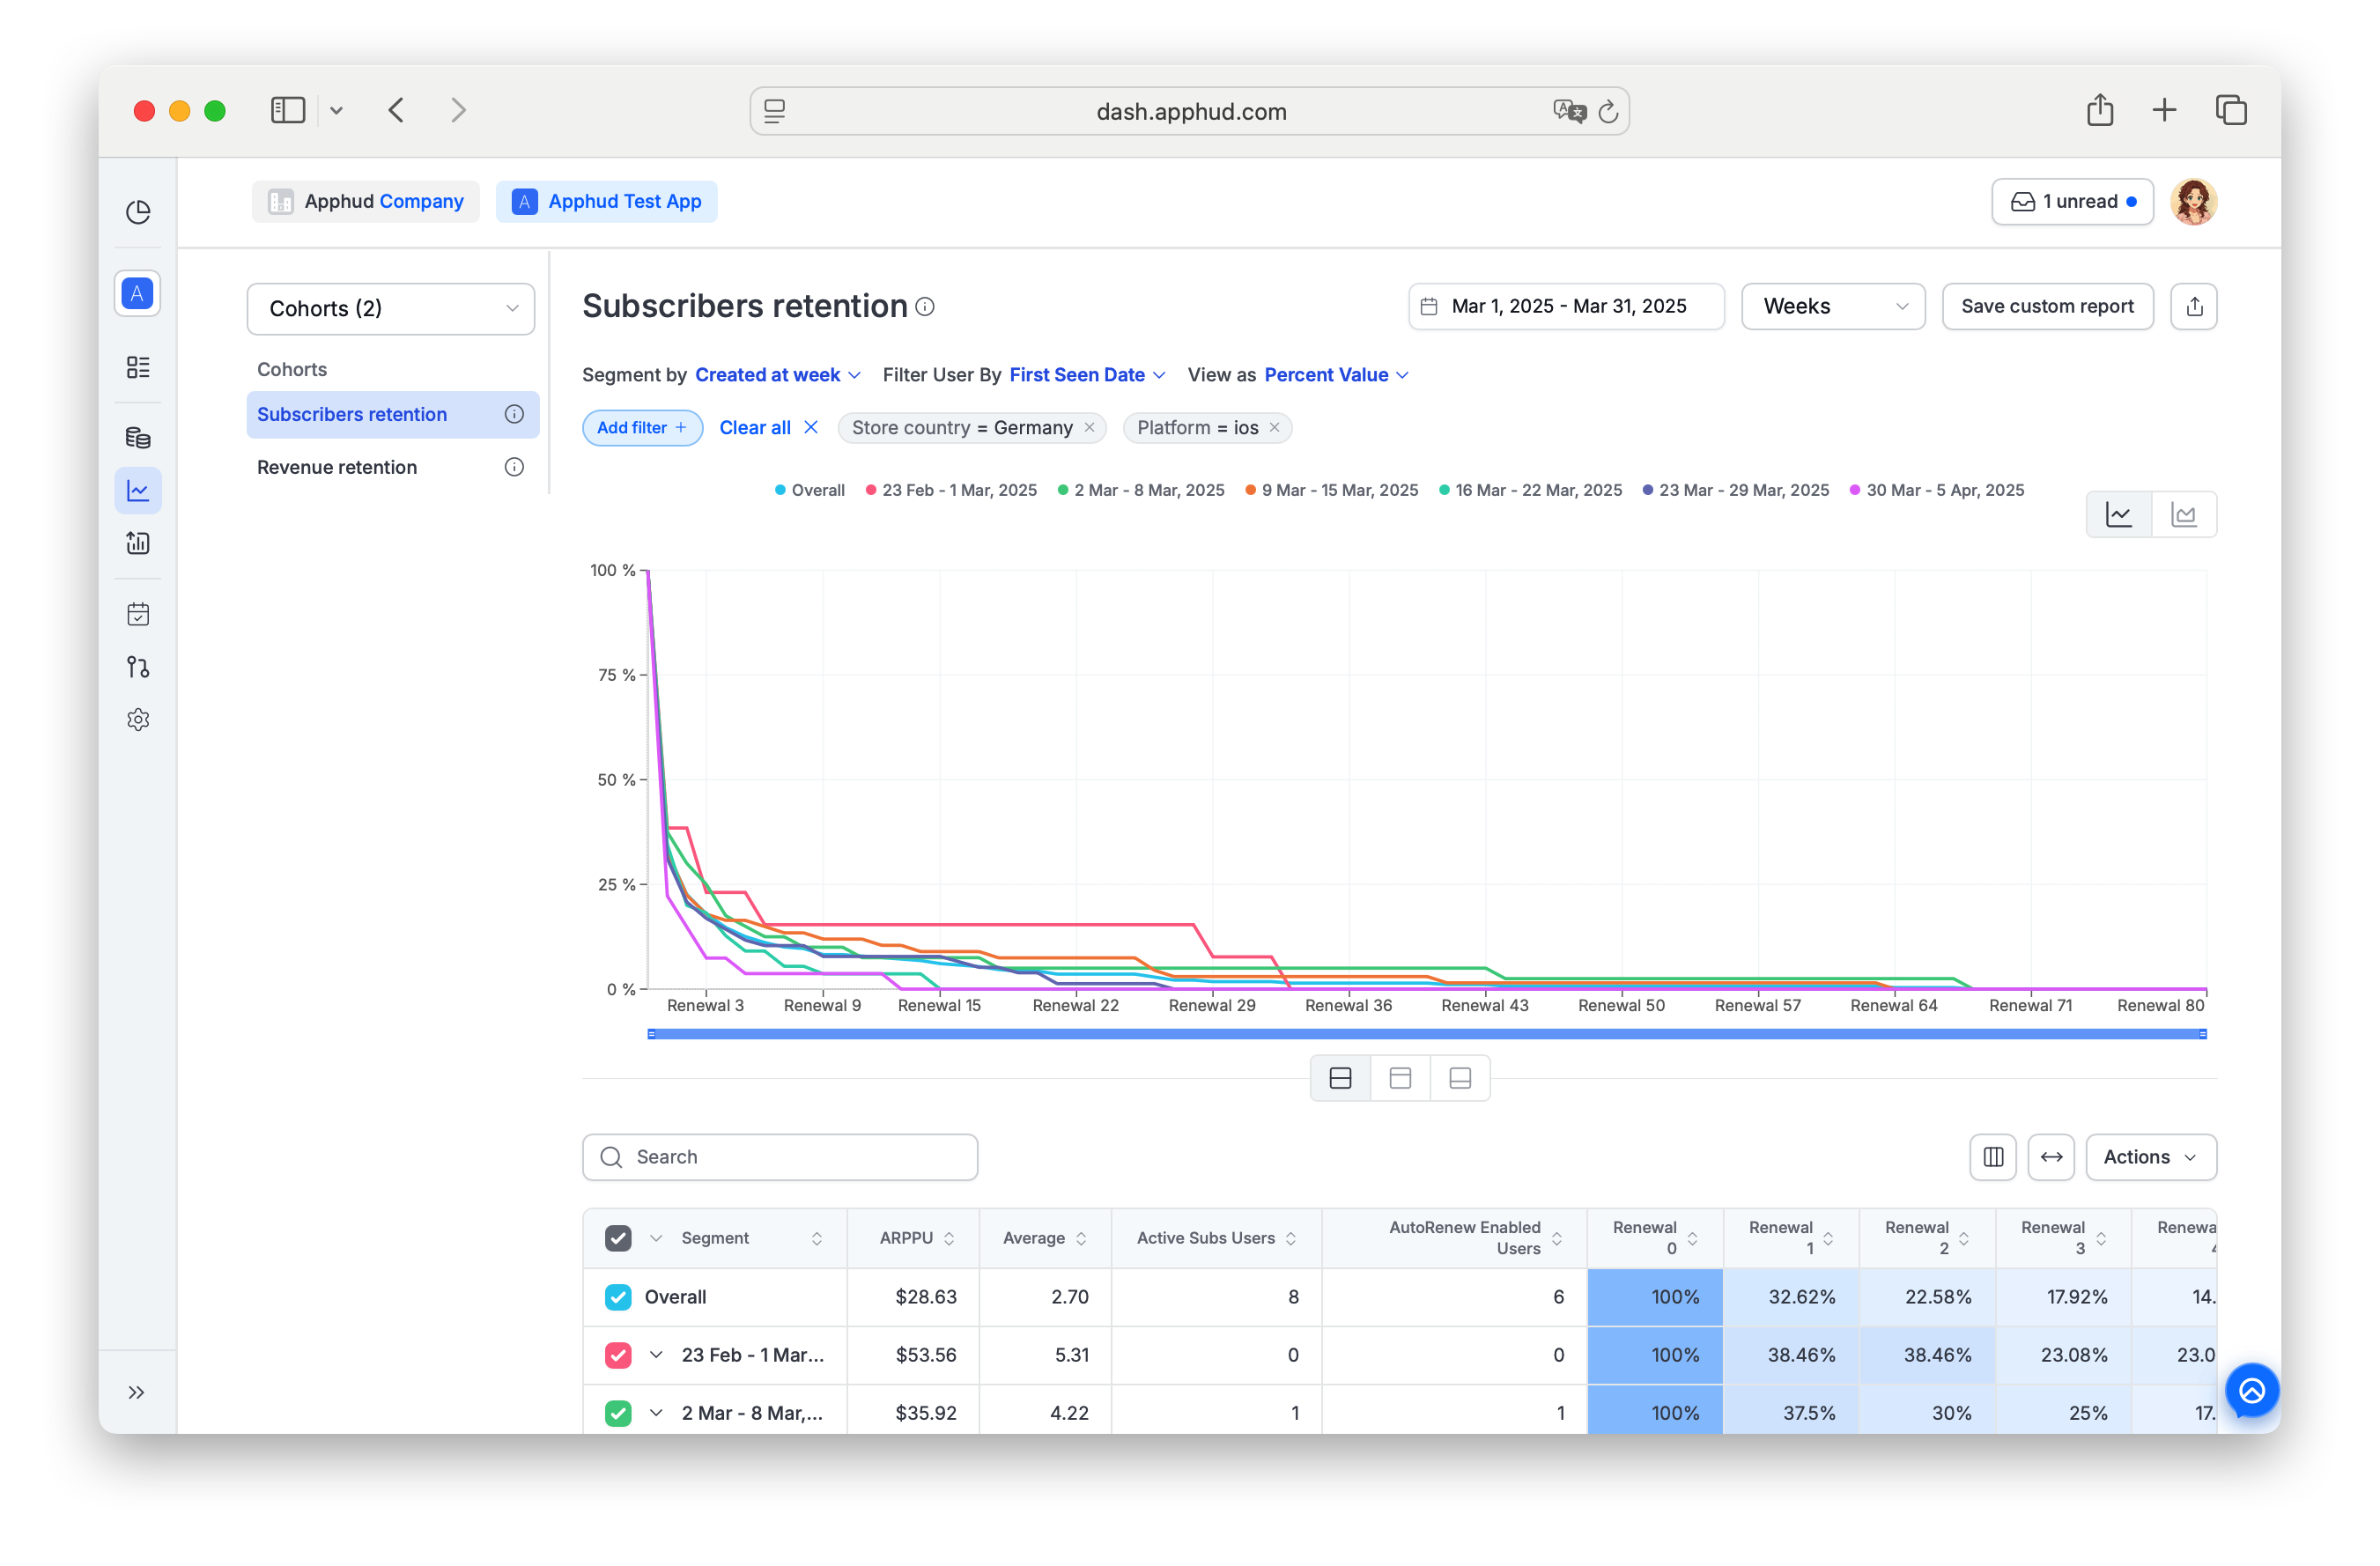The height and width of the screenshot is (1566, 2380).
Task: Switch to line chart view icon
Action: click(x=2119, y=515)
